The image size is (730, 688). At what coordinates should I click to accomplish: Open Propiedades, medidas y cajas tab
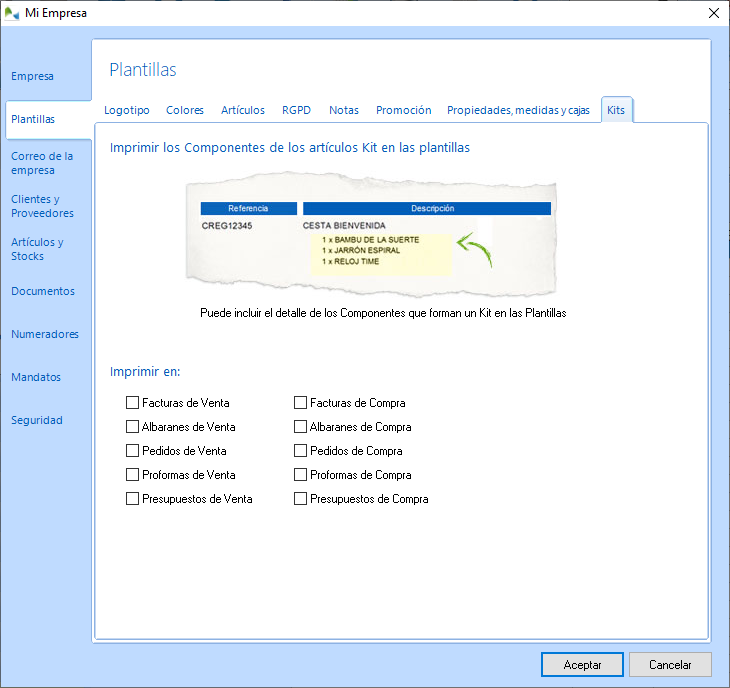pyautogui.click(x=518, y=110)
